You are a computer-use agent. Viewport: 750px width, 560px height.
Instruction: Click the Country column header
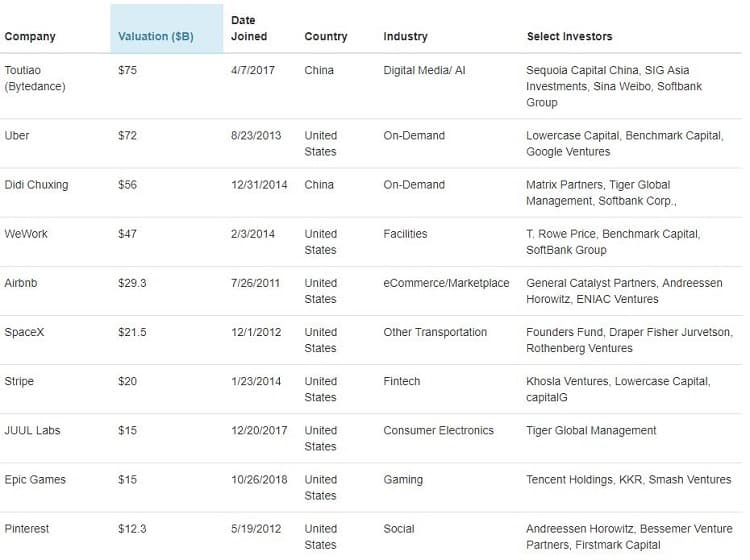(x=325, y=37)
